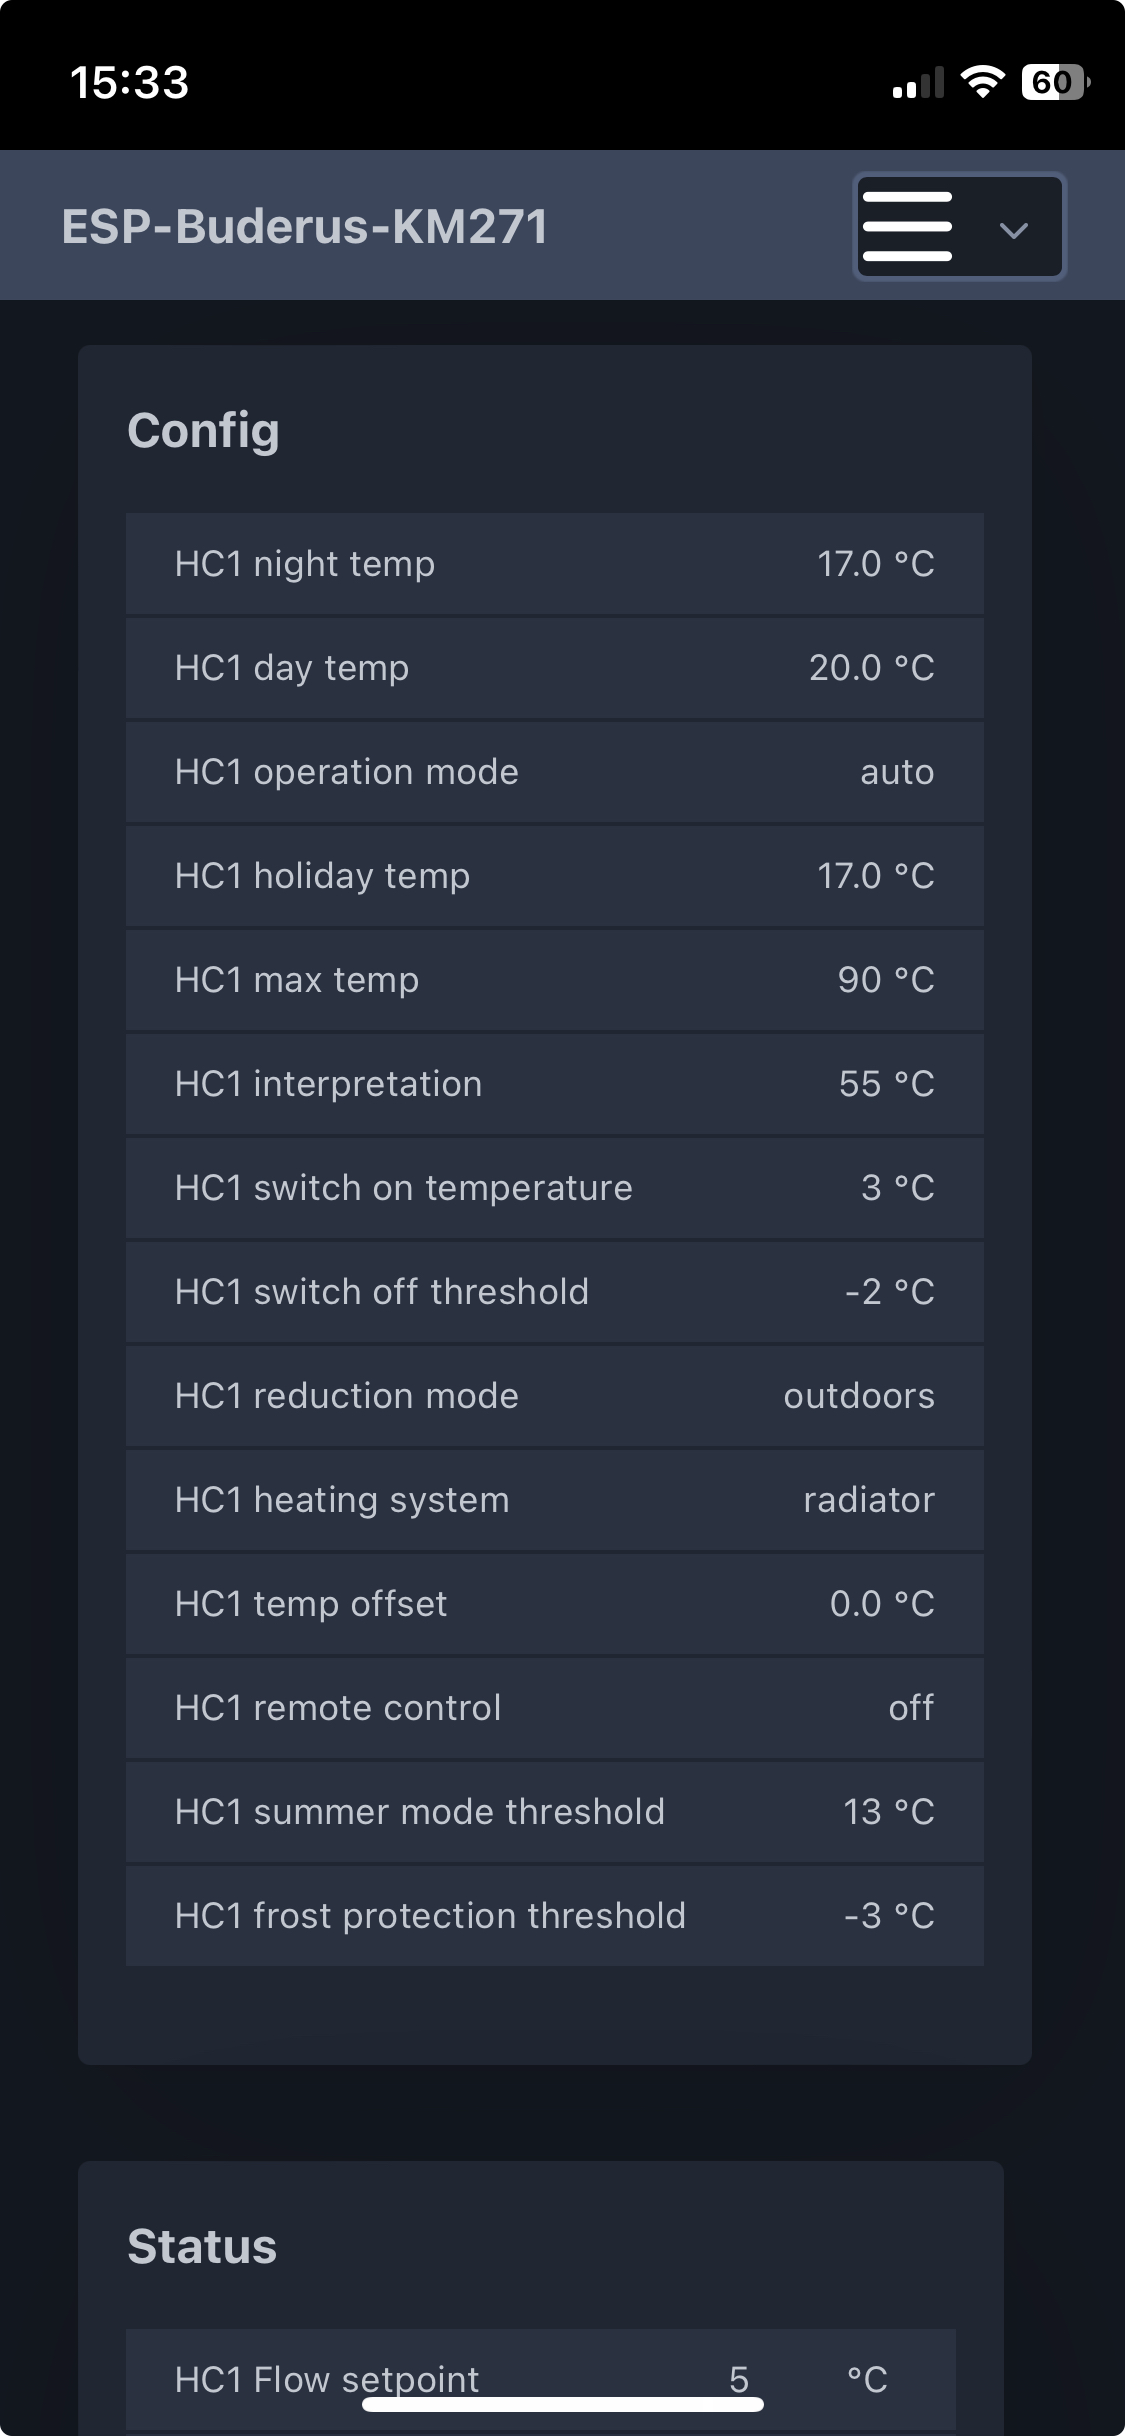Click the HC1 remote control off value
The height and width of the screenshot is (2436, 1125).
coord(911,1708)
